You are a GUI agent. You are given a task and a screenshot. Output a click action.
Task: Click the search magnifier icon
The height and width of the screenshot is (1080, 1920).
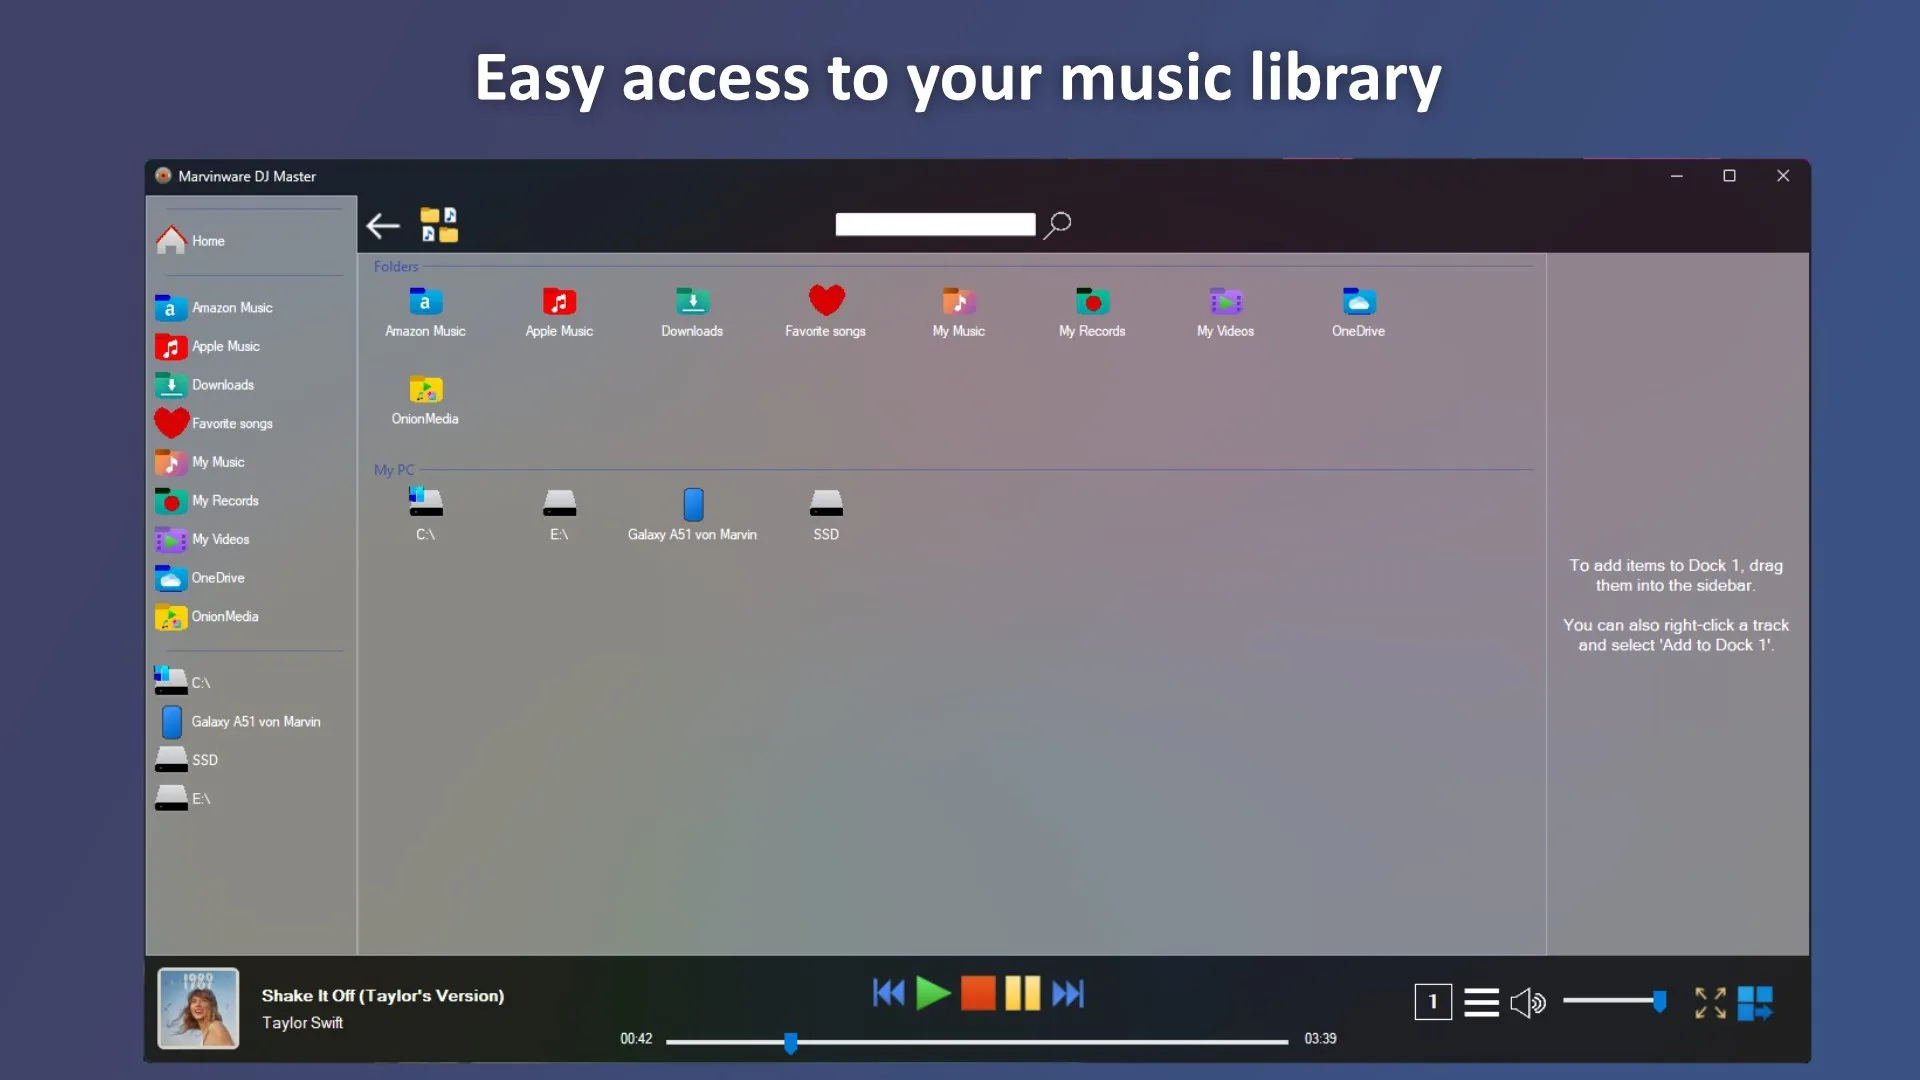(1057, 225)
